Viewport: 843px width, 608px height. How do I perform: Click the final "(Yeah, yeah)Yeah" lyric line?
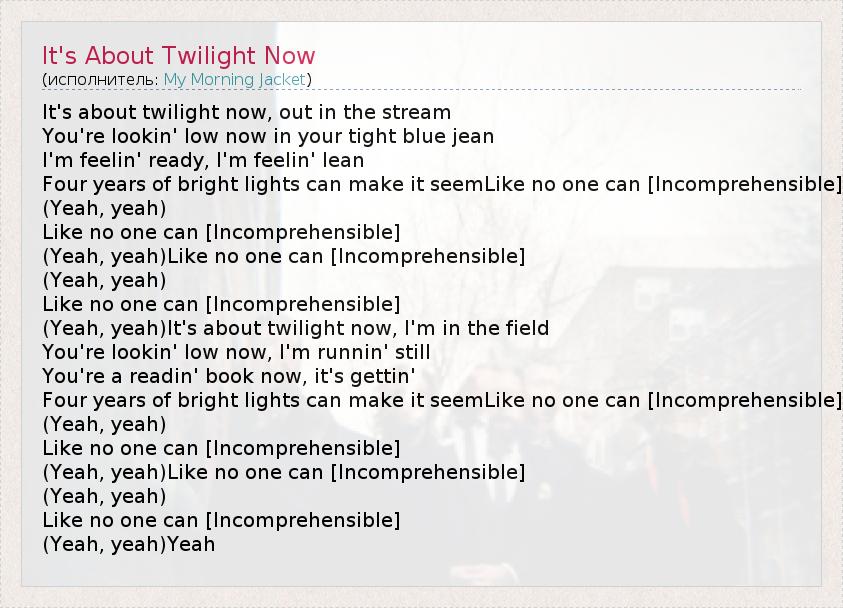(x=128, y=544)
